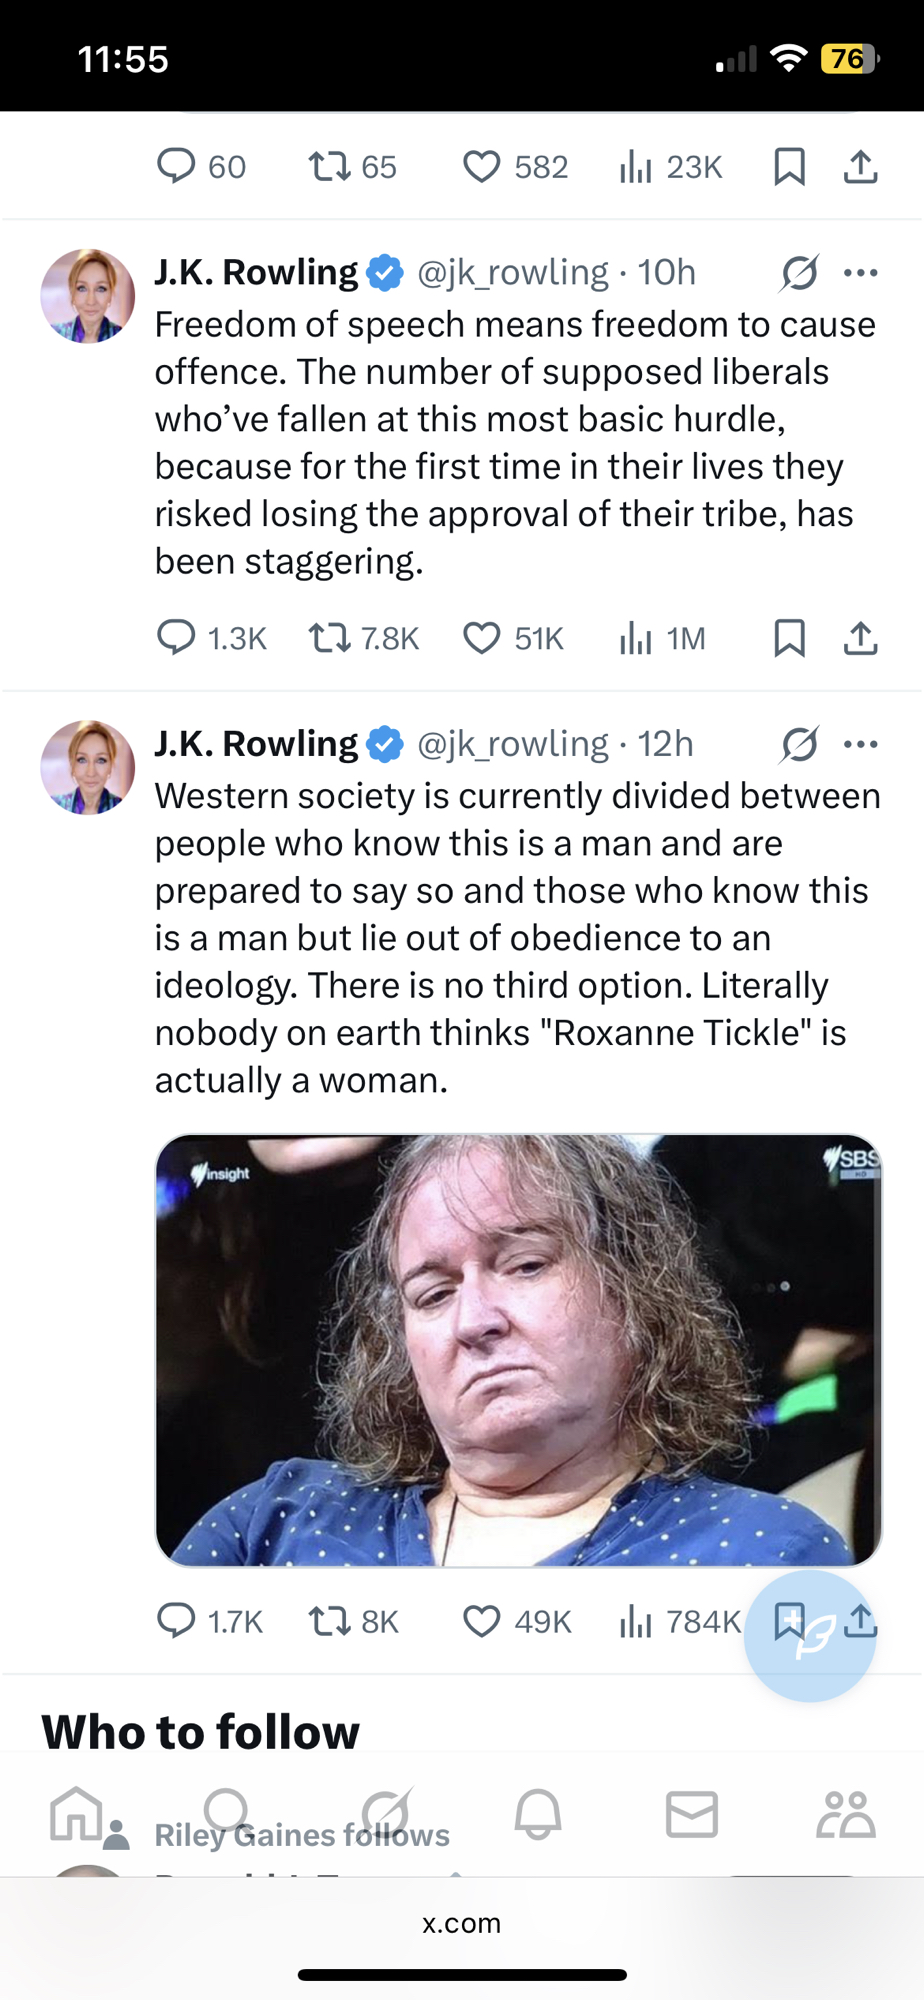Open more options on the 12h tweet
Image resolution: width=924 pixels, height=2000 pixels.
tap(860, 744)
